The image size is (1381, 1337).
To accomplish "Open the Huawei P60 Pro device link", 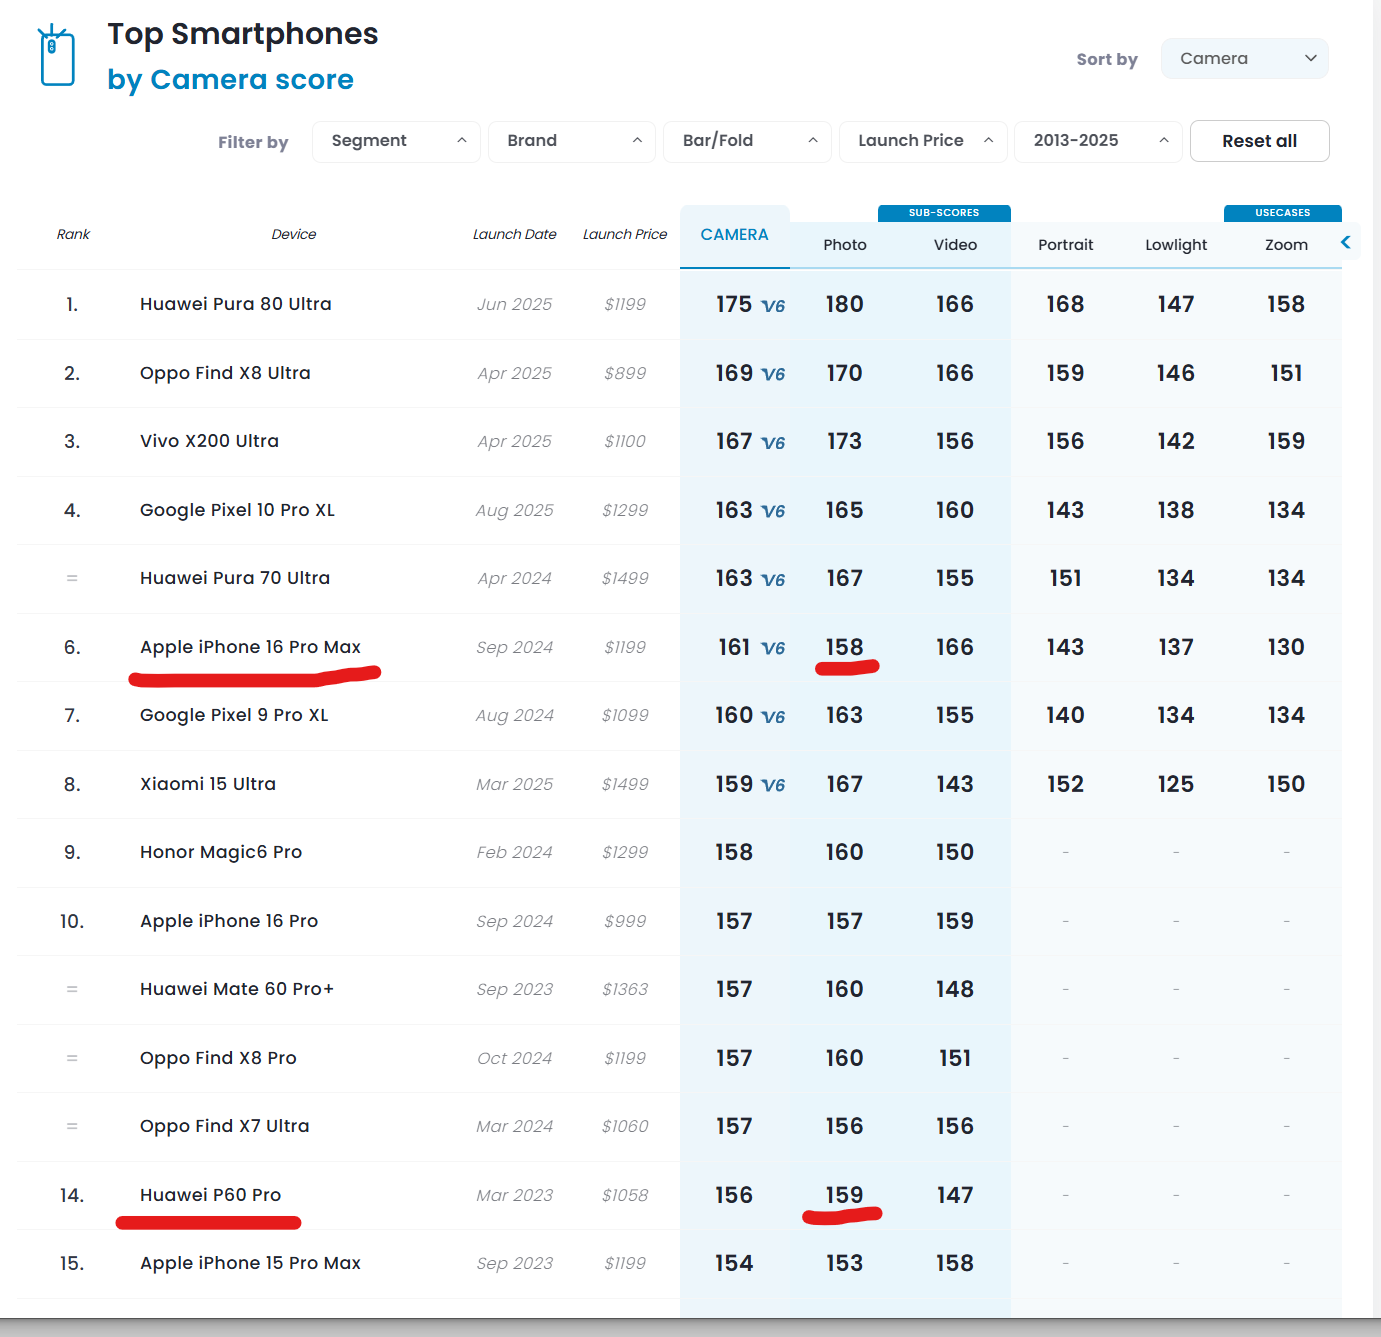I will 210,1195.
